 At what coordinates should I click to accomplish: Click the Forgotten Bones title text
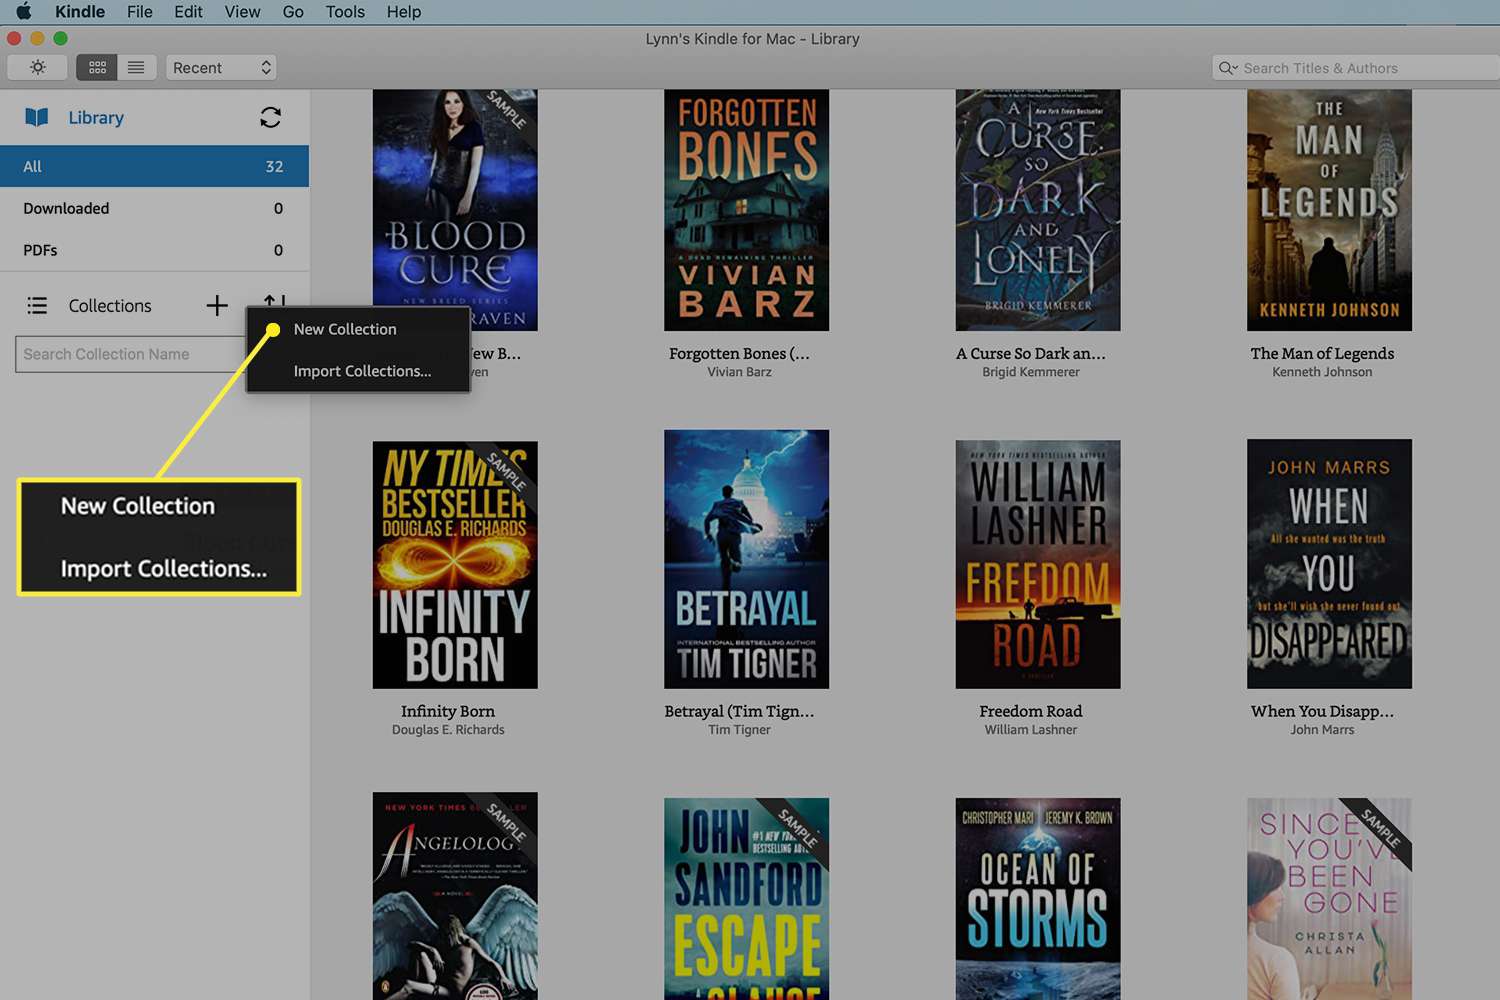coord(739,353)
